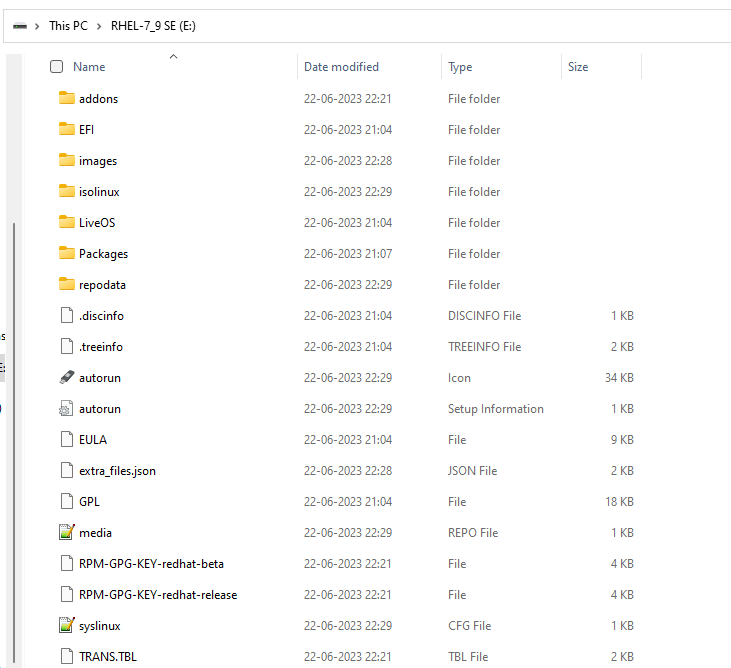Image resolution: width=731 pixels, height=668 pixels.
Task: Click the 34 KB size value
Action: coord(619,378)
